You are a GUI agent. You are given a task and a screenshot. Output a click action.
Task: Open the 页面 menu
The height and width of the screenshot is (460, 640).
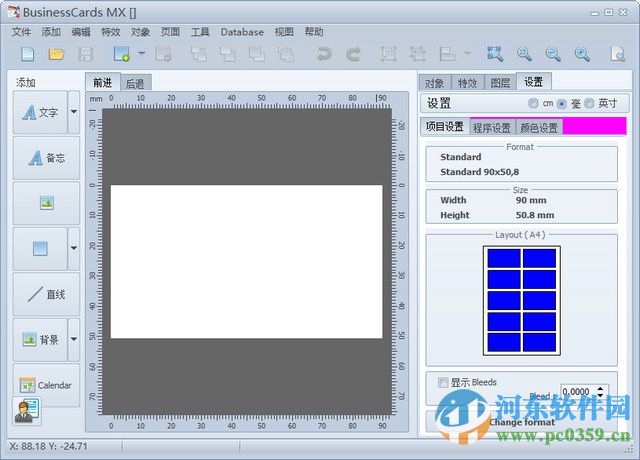(170, 32)
